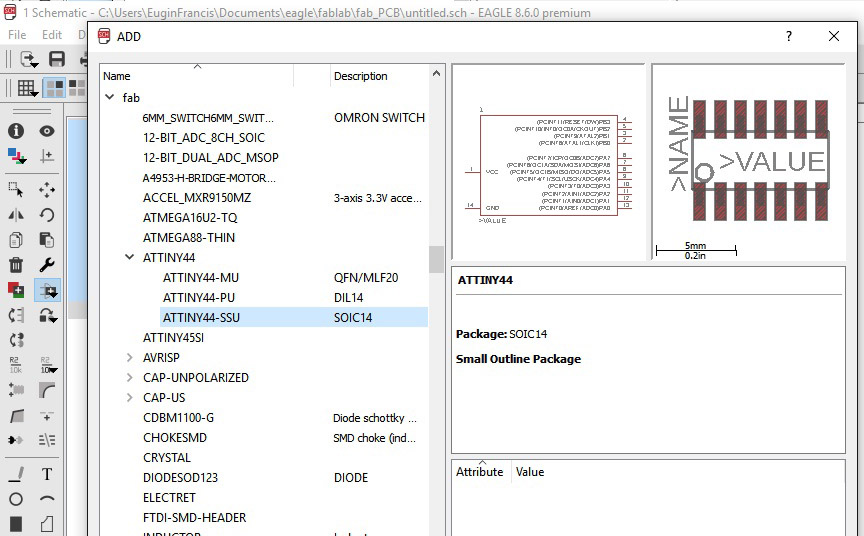
Task: Select the Change wrench tool
Action: click(x=47, y=265)
